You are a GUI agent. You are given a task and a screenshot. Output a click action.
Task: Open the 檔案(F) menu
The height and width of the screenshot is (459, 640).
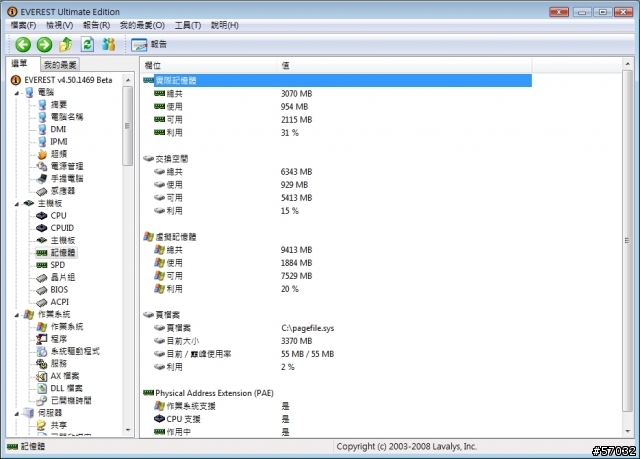click(23, 25)
